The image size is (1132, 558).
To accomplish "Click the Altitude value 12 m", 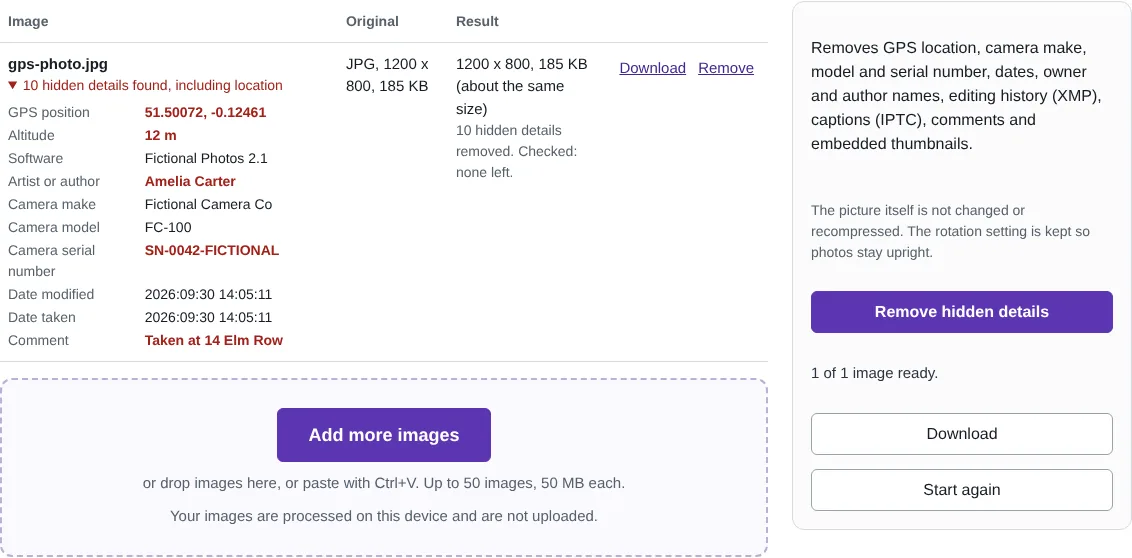I will pyautogui.click(x=160, y=136).
